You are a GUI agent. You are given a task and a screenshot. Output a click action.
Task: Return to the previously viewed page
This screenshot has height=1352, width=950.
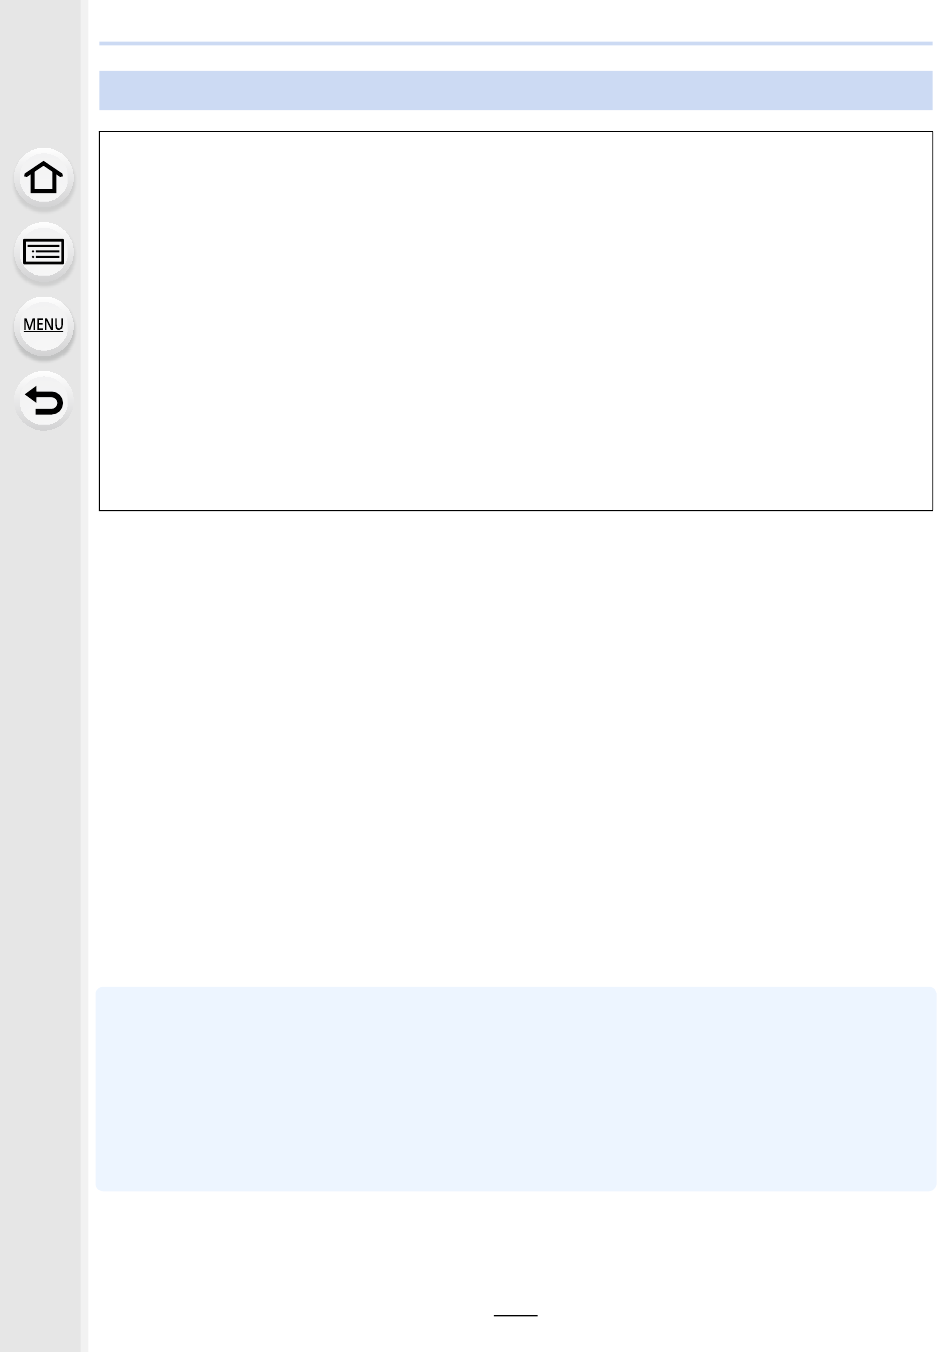pyautogui.click(x=43, y=401)
